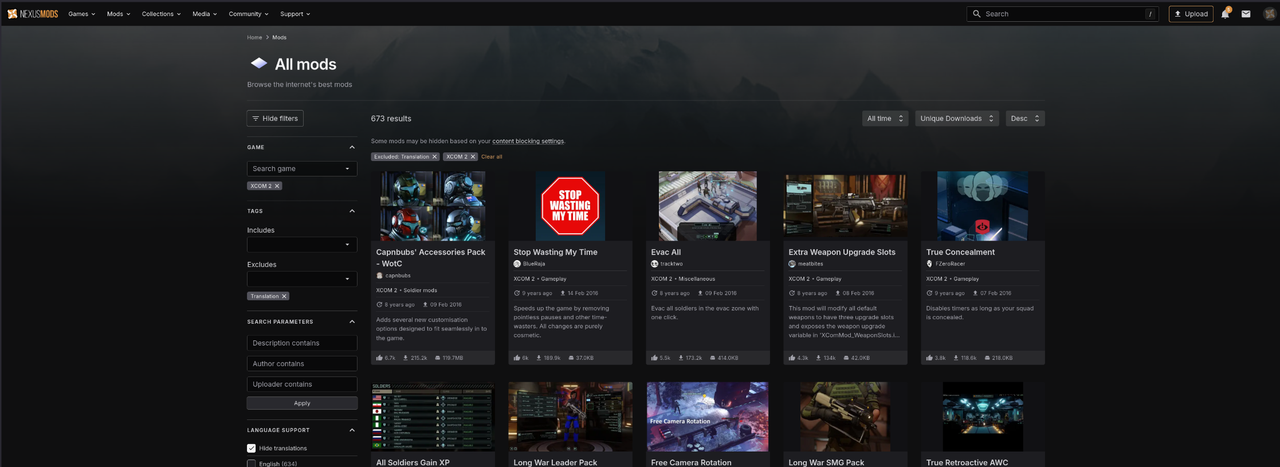Click file size icon on Evac All card
This screenshot has height=467, width=1280.
713,357
